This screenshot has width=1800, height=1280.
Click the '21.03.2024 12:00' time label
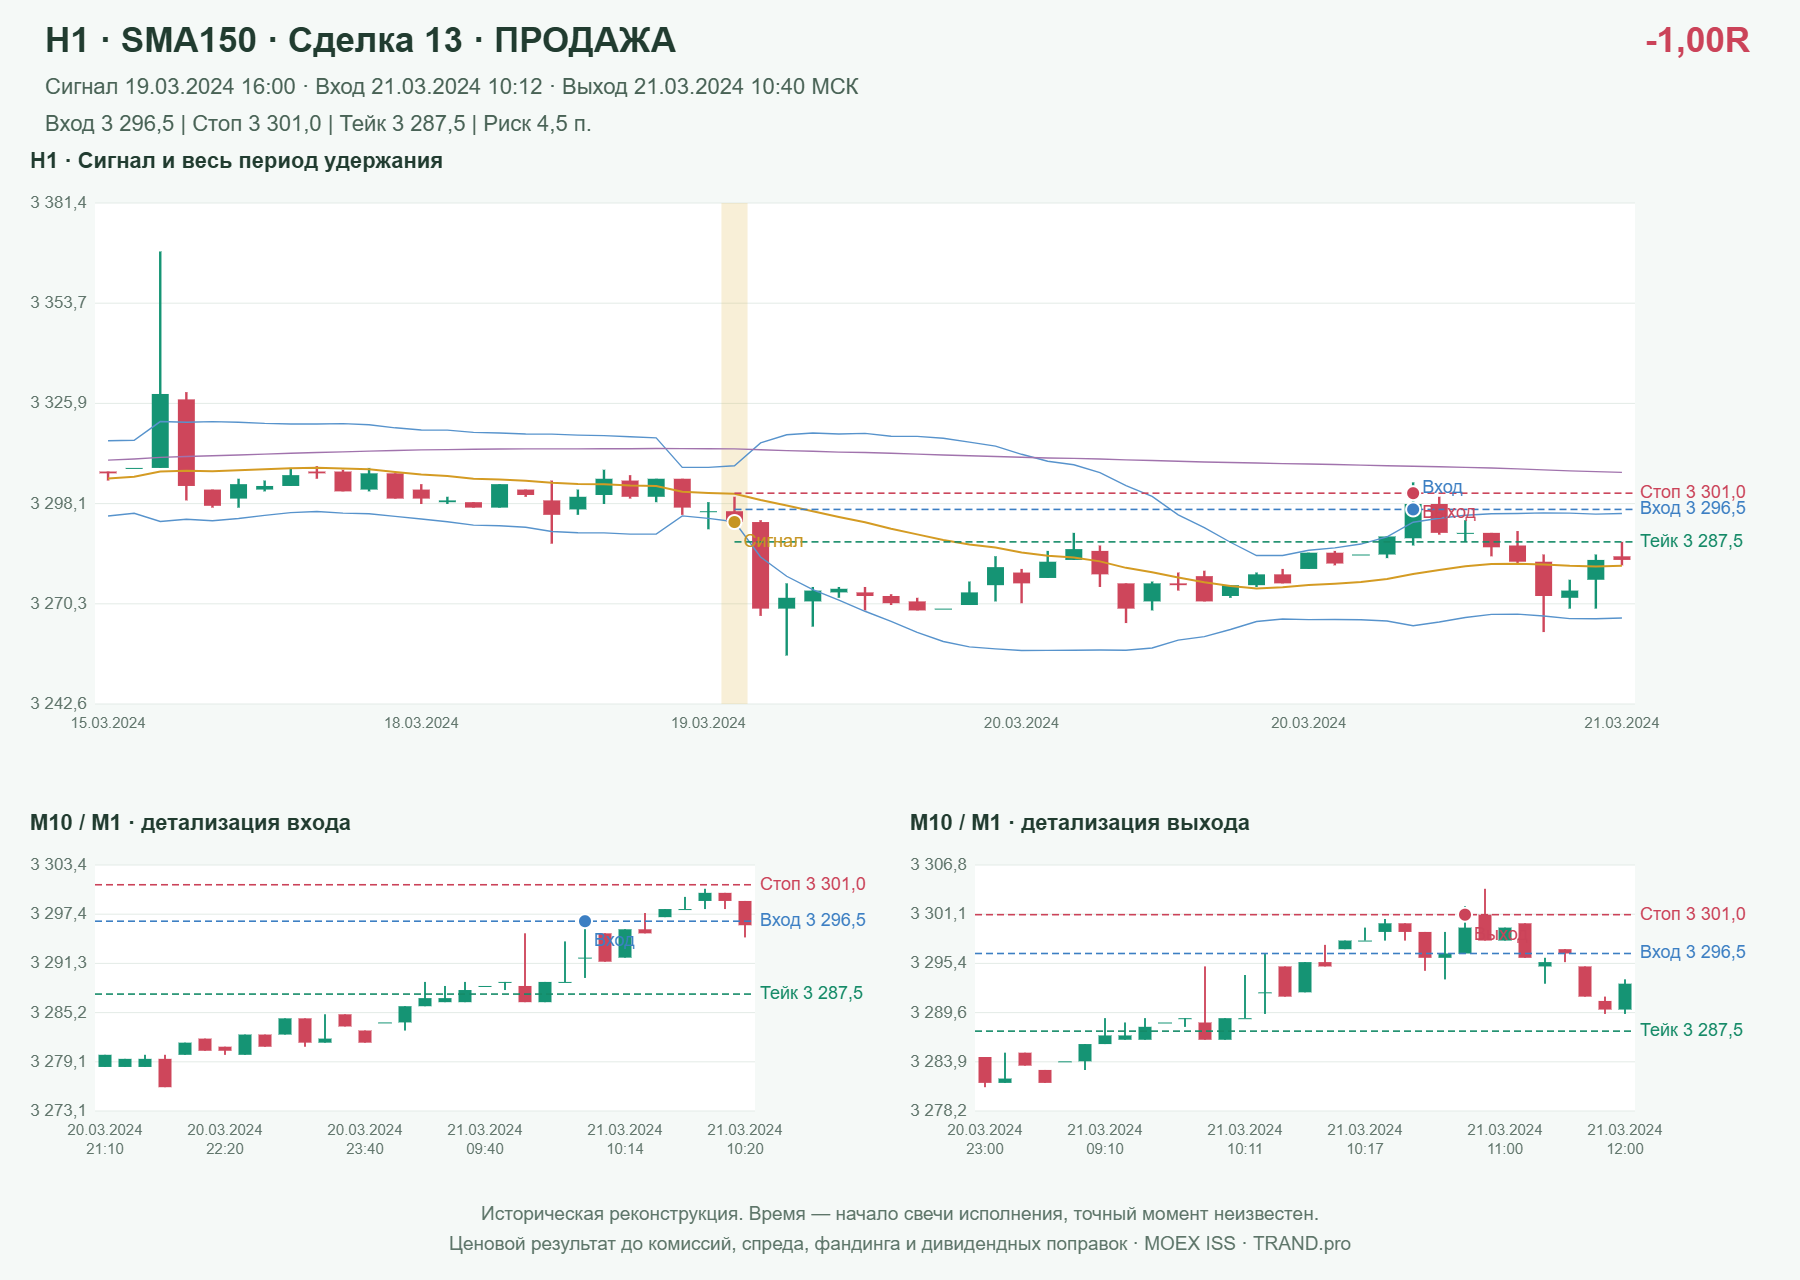point(1625,1139)
